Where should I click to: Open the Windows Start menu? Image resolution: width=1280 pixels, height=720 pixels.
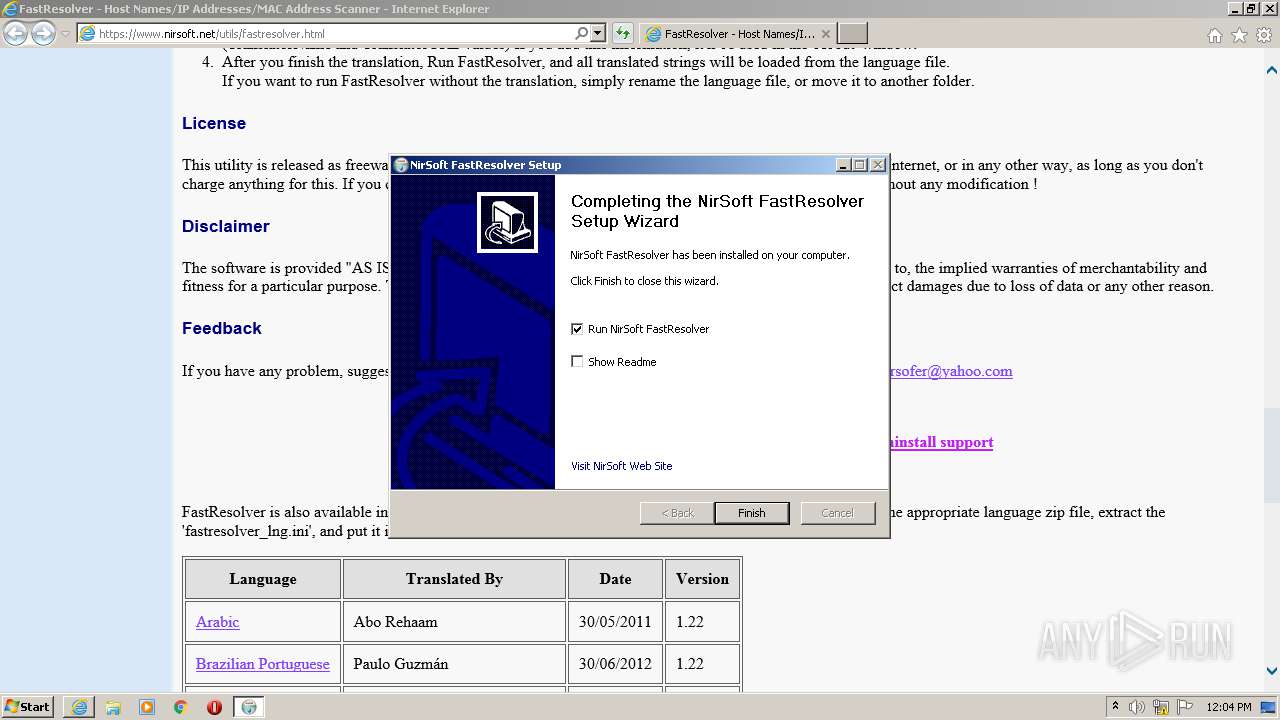(x=28, y=706)
